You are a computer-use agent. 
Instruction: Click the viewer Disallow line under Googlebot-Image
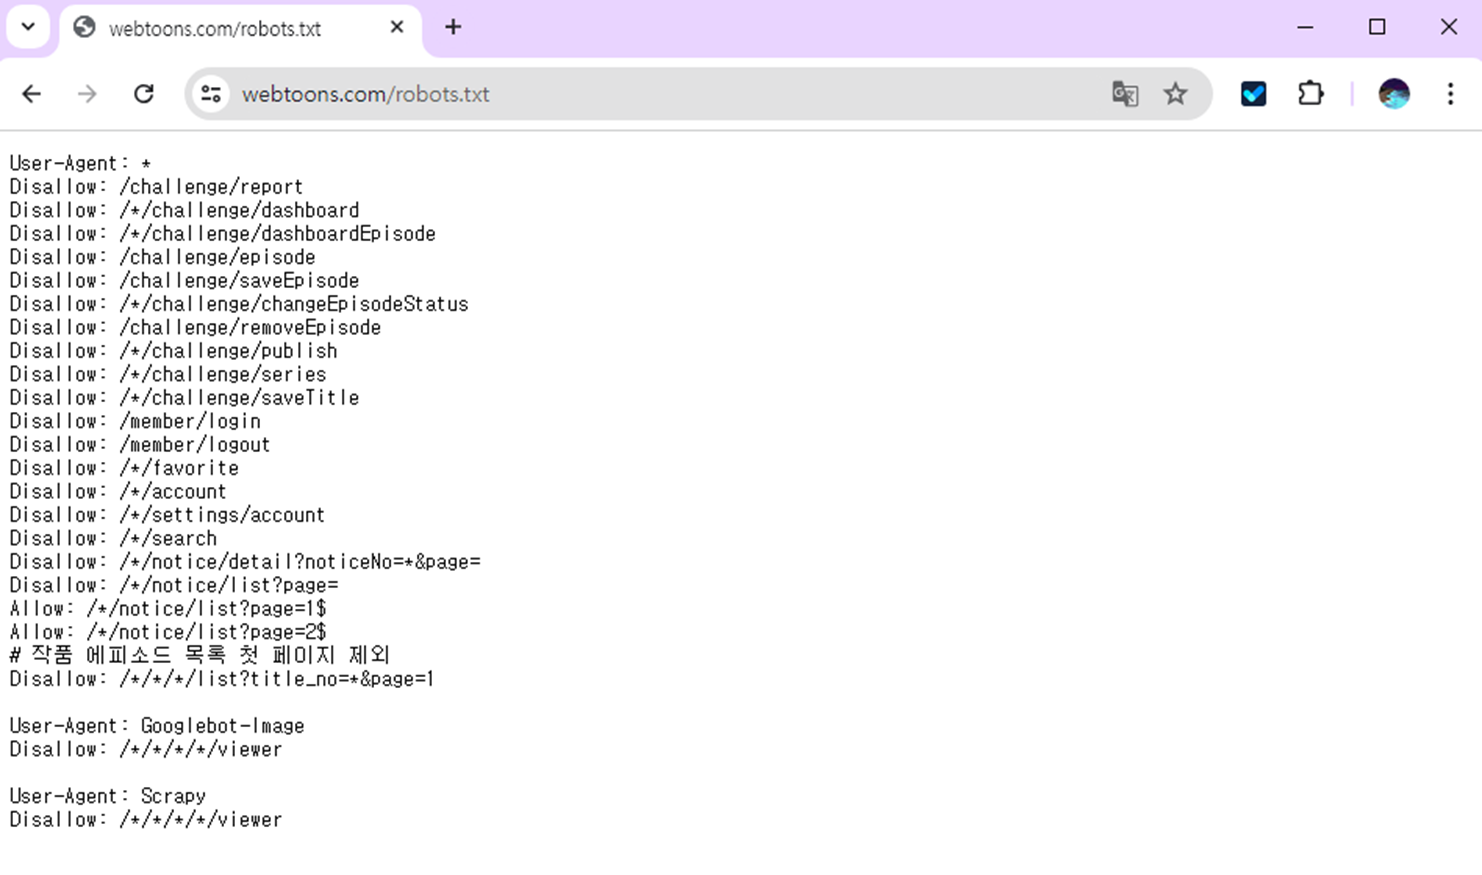point(146,749)
